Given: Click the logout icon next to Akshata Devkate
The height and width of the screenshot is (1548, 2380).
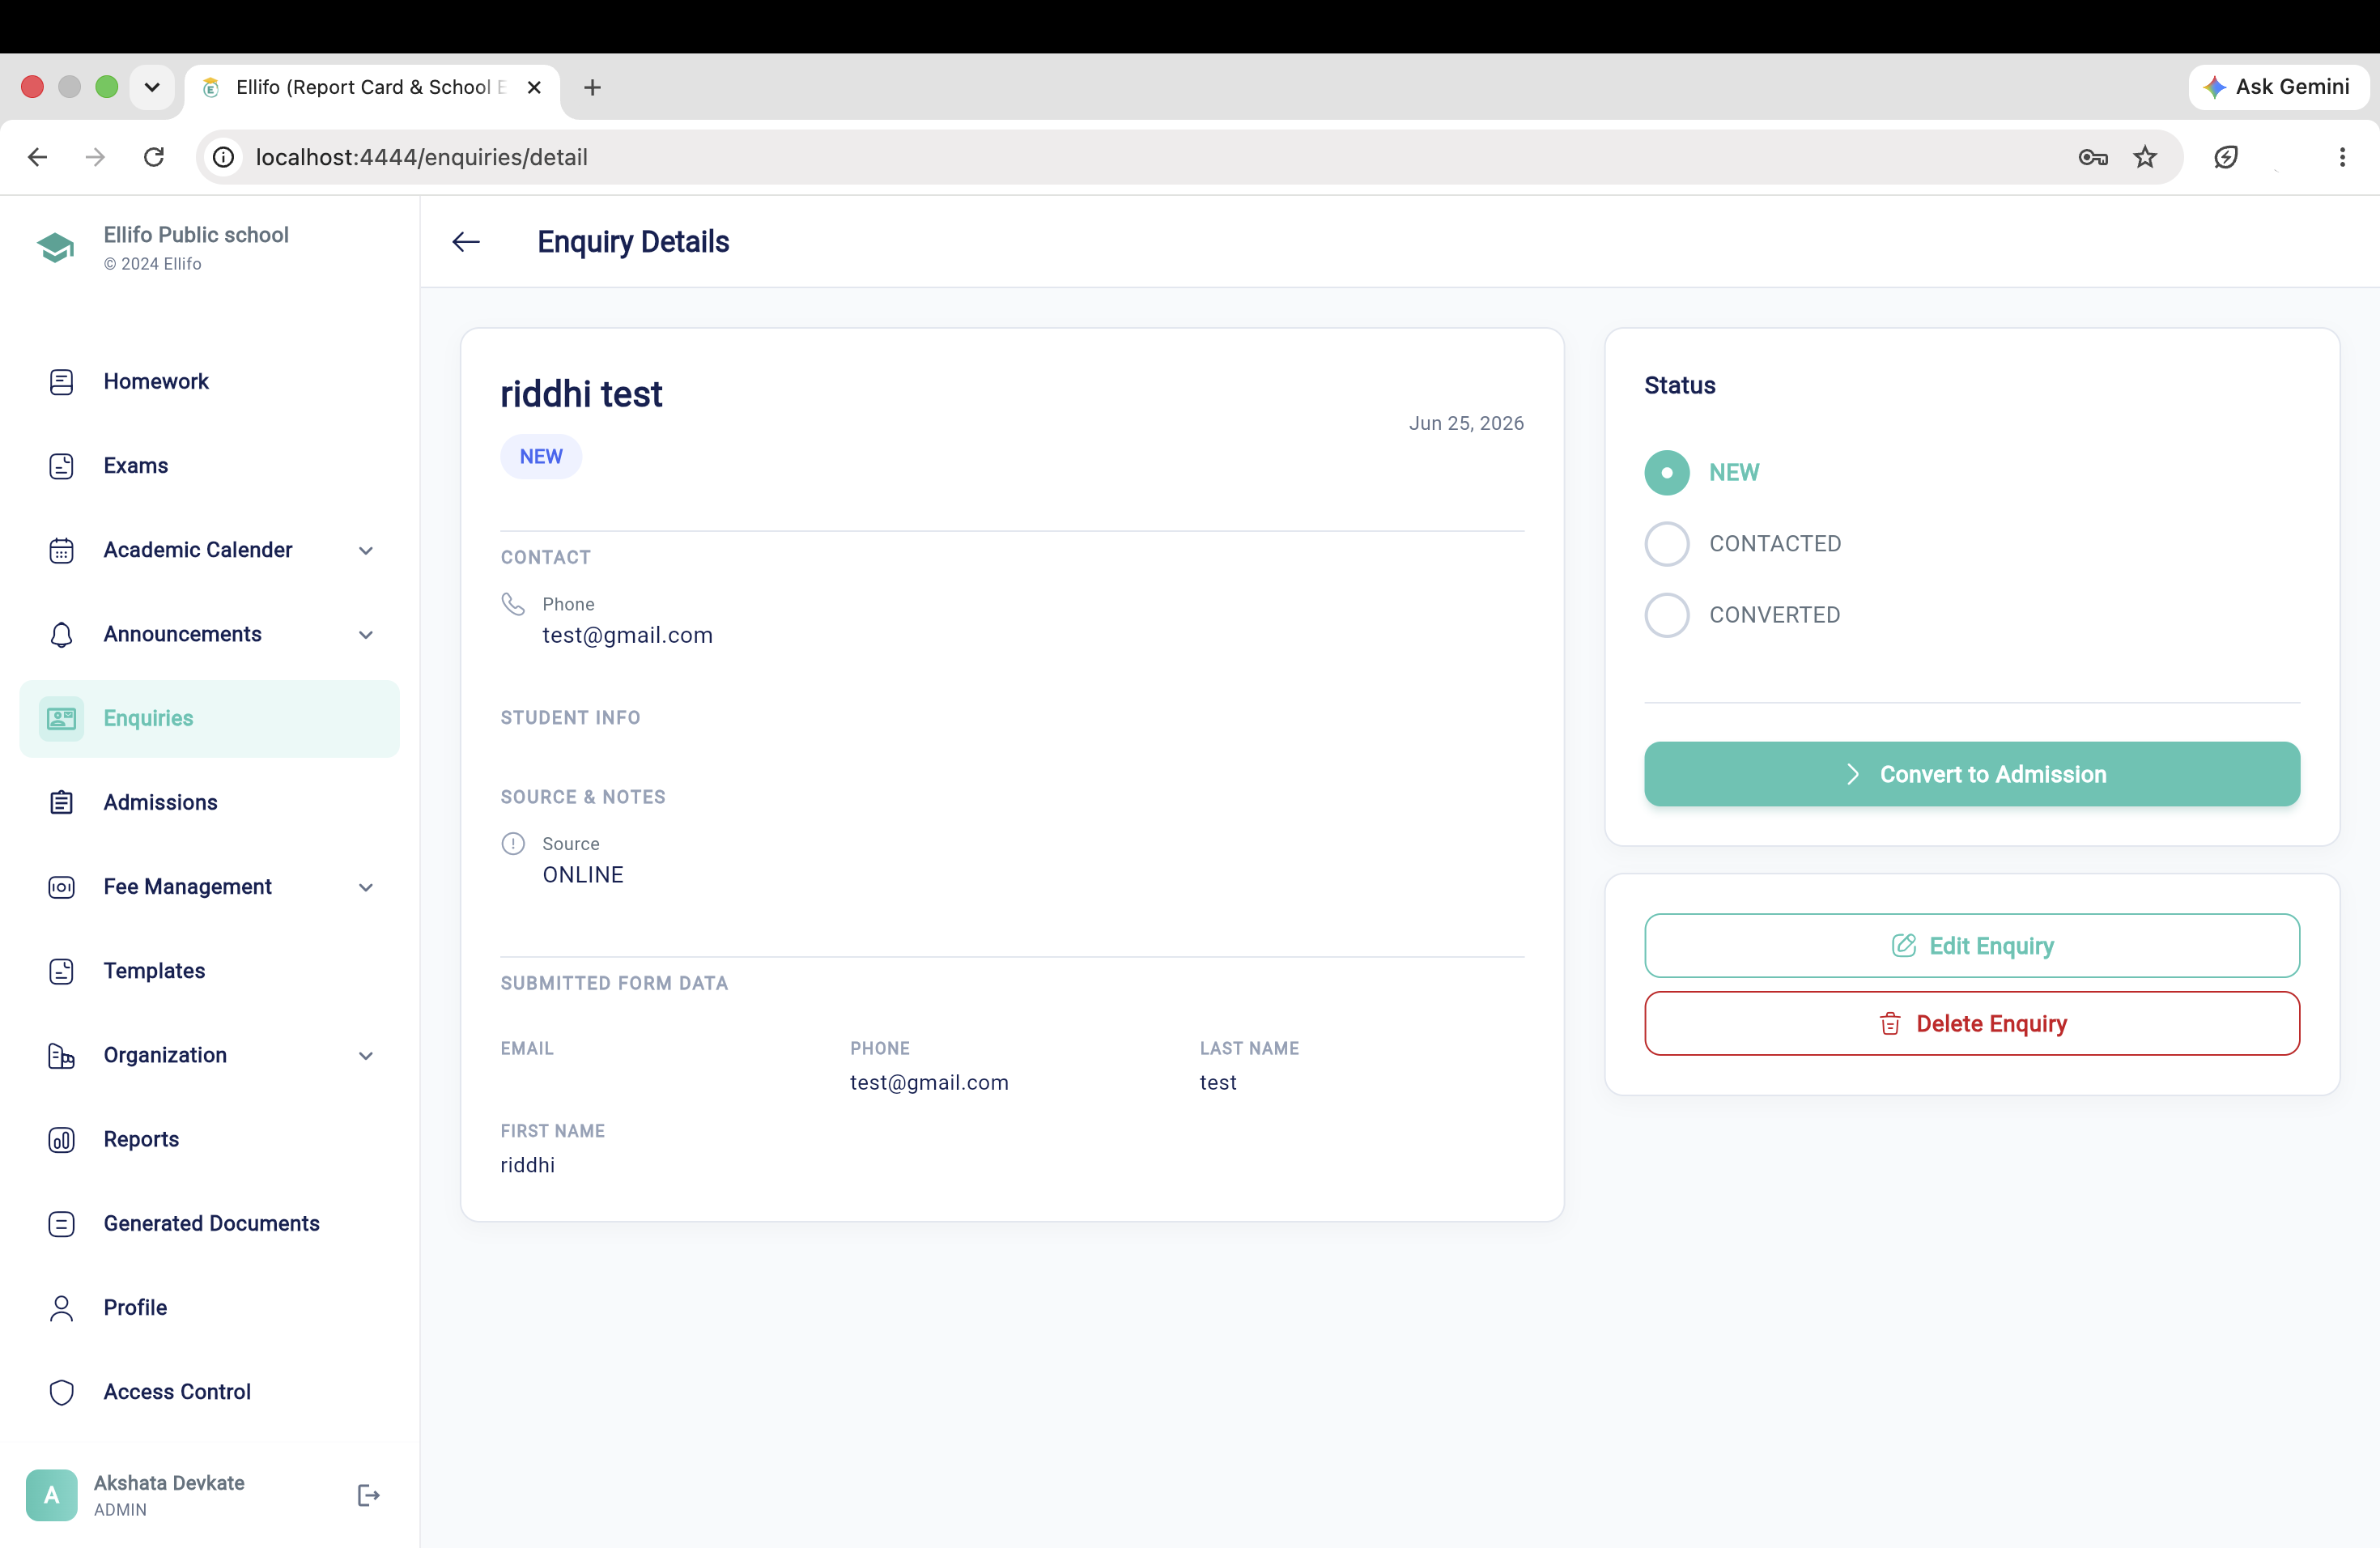Looking at the screenshot, I should [368, 1495].
